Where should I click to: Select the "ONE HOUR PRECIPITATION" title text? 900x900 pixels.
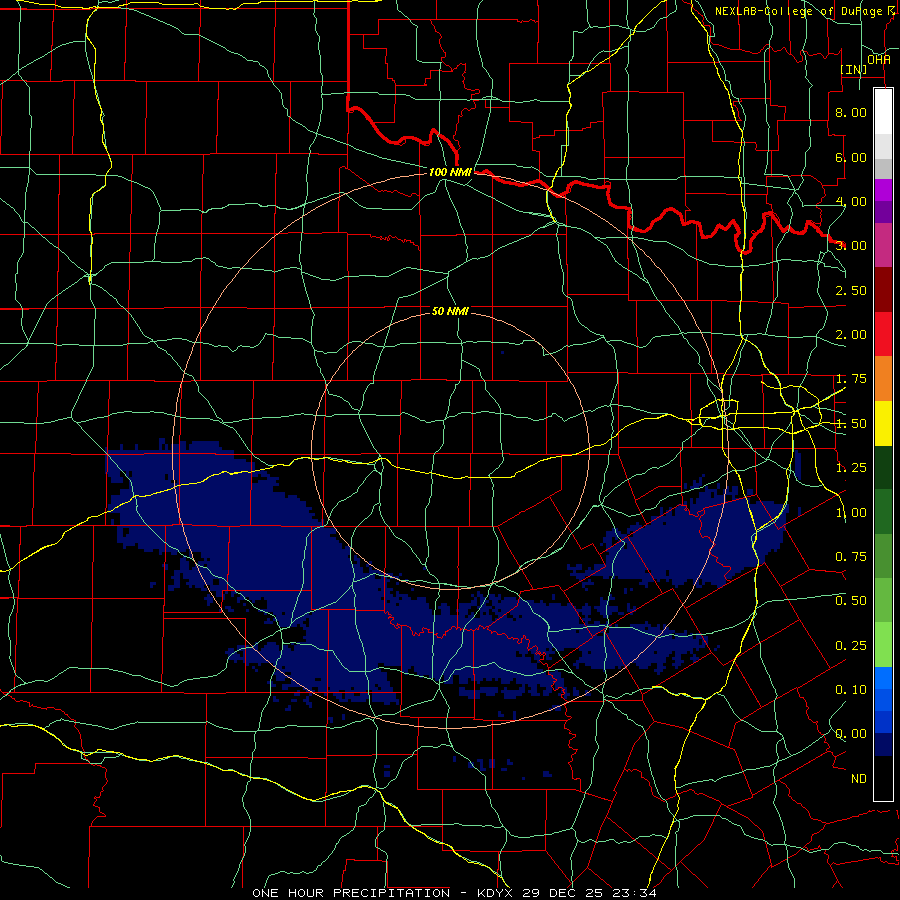(351, 893)
